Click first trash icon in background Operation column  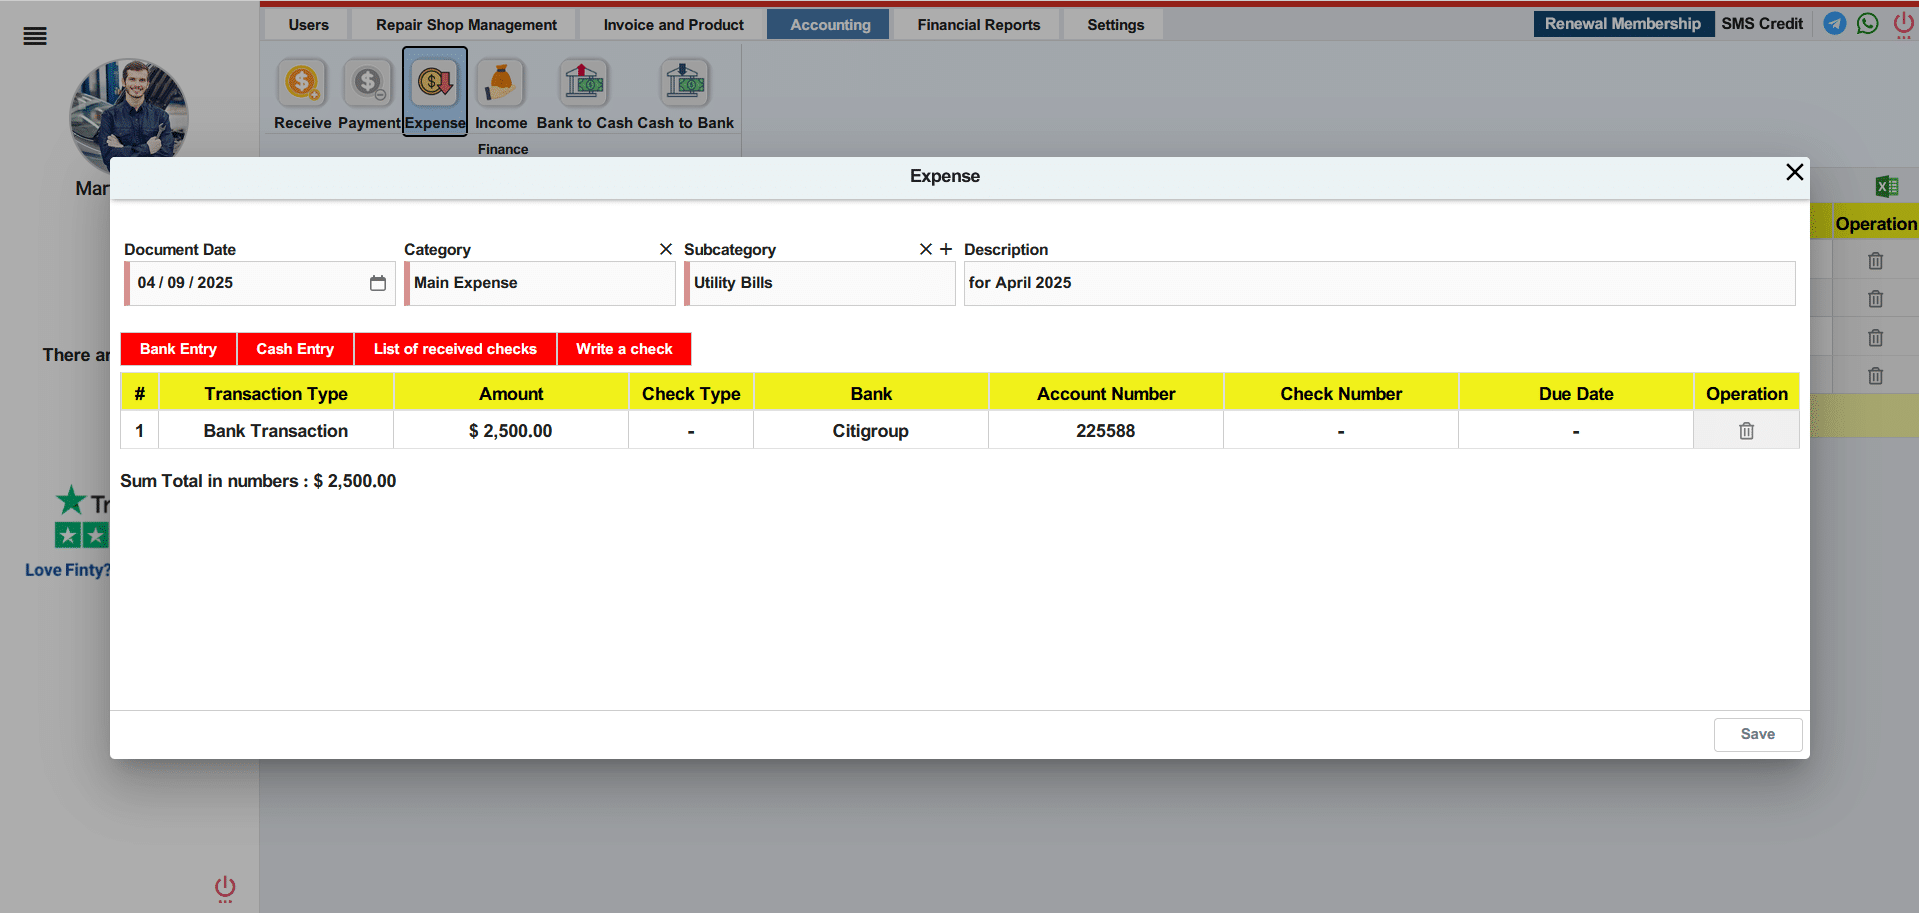1876,261
